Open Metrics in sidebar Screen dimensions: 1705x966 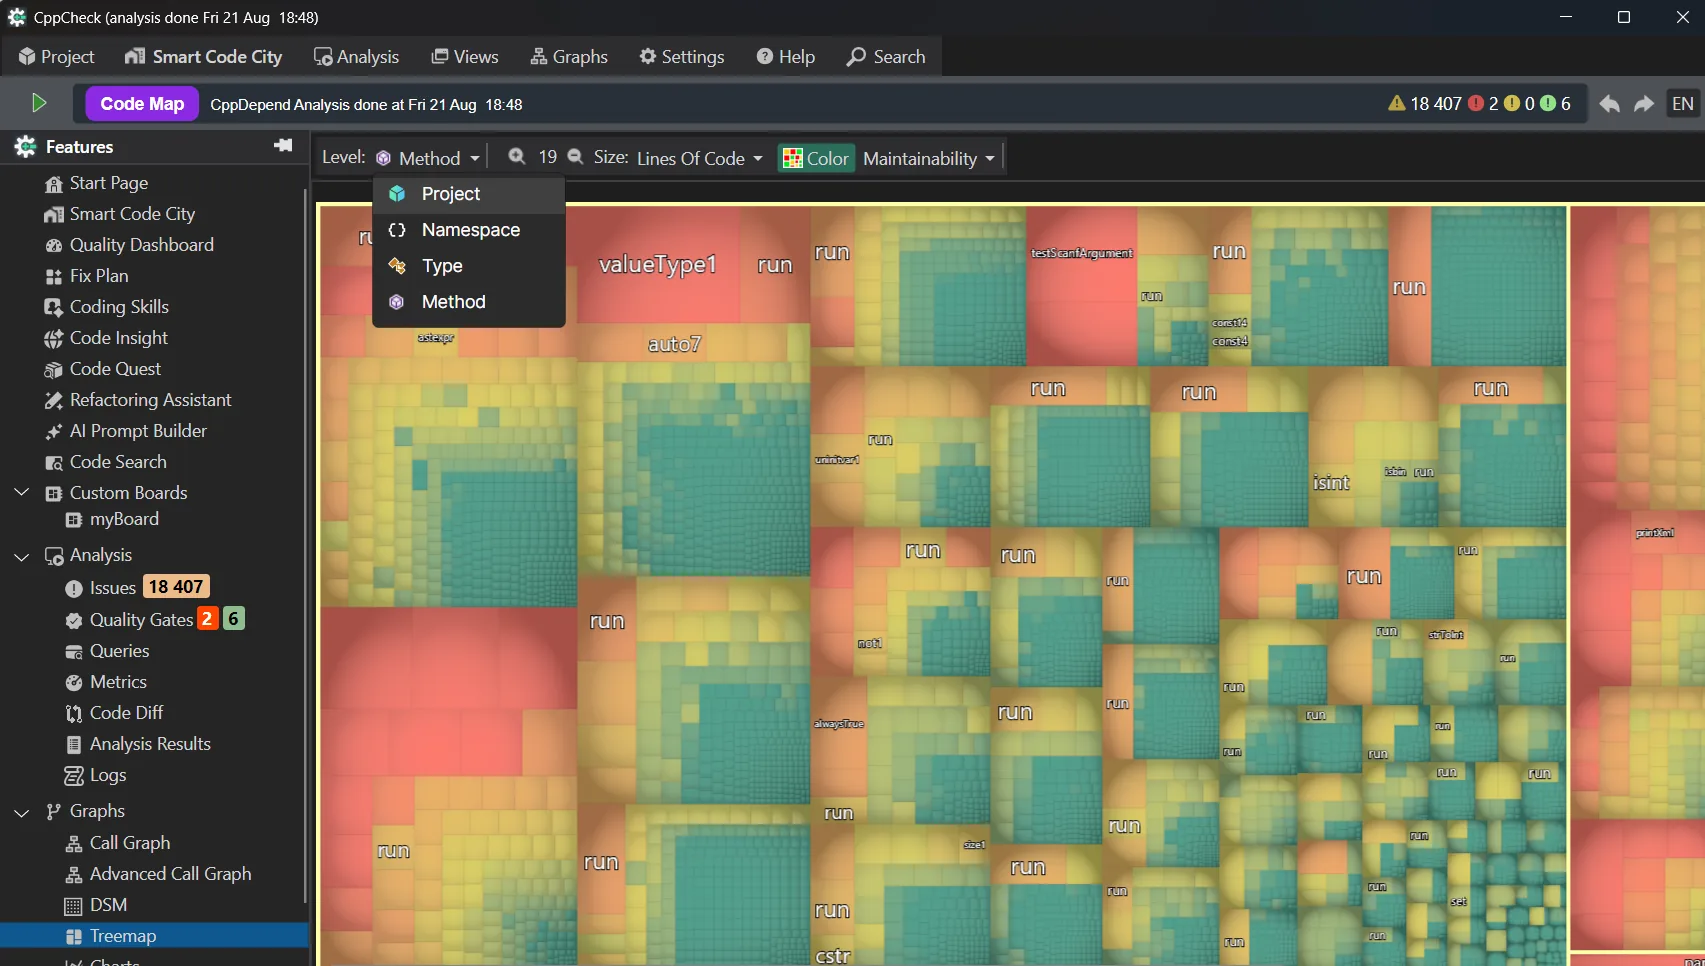pos(118,682)
